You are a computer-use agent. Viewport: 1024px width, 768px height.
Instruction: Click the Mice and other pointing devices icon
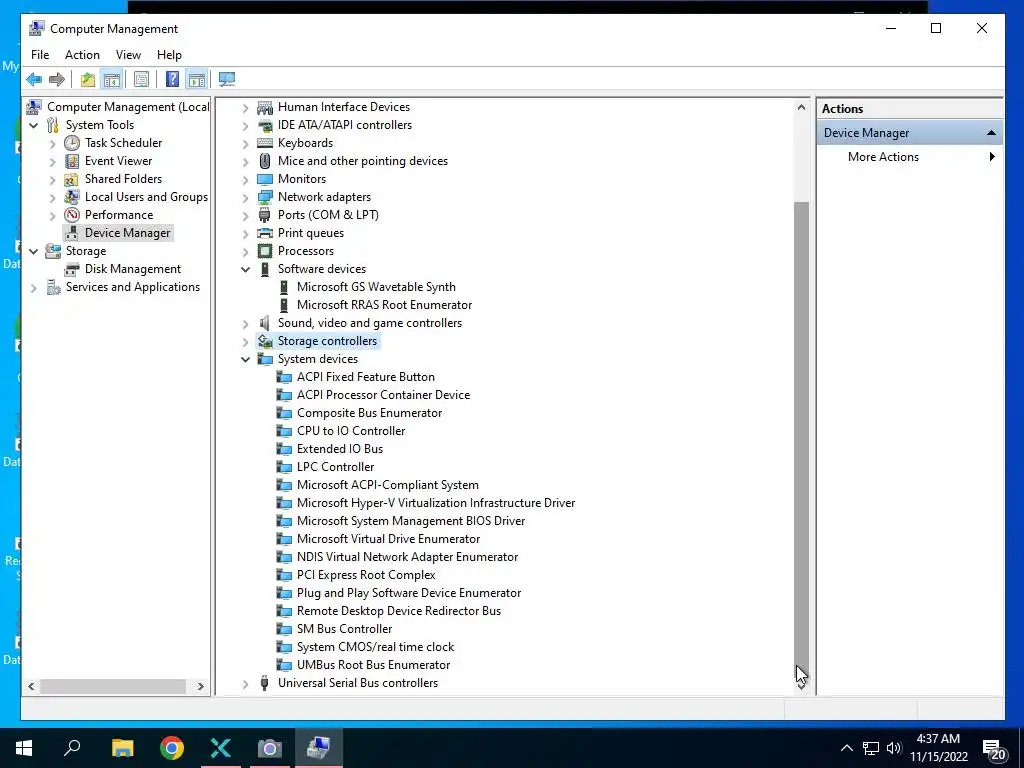264,161
